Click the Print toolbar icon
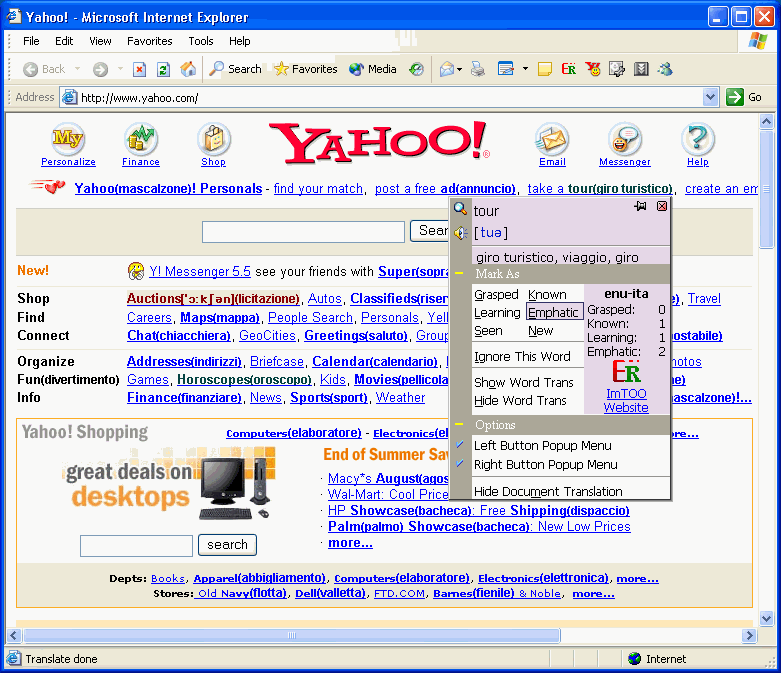The height and width of the screenshot is (673, 781). click(x=478, y=69)
